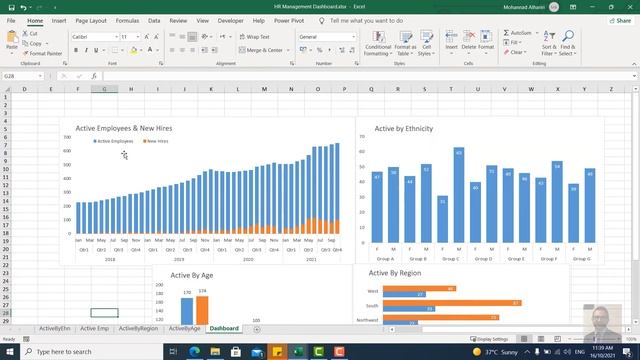The height and width of the screenshot is (360, 640).
Task: Open the Merge & Center dropdown arrow
Action: point(288,50)
